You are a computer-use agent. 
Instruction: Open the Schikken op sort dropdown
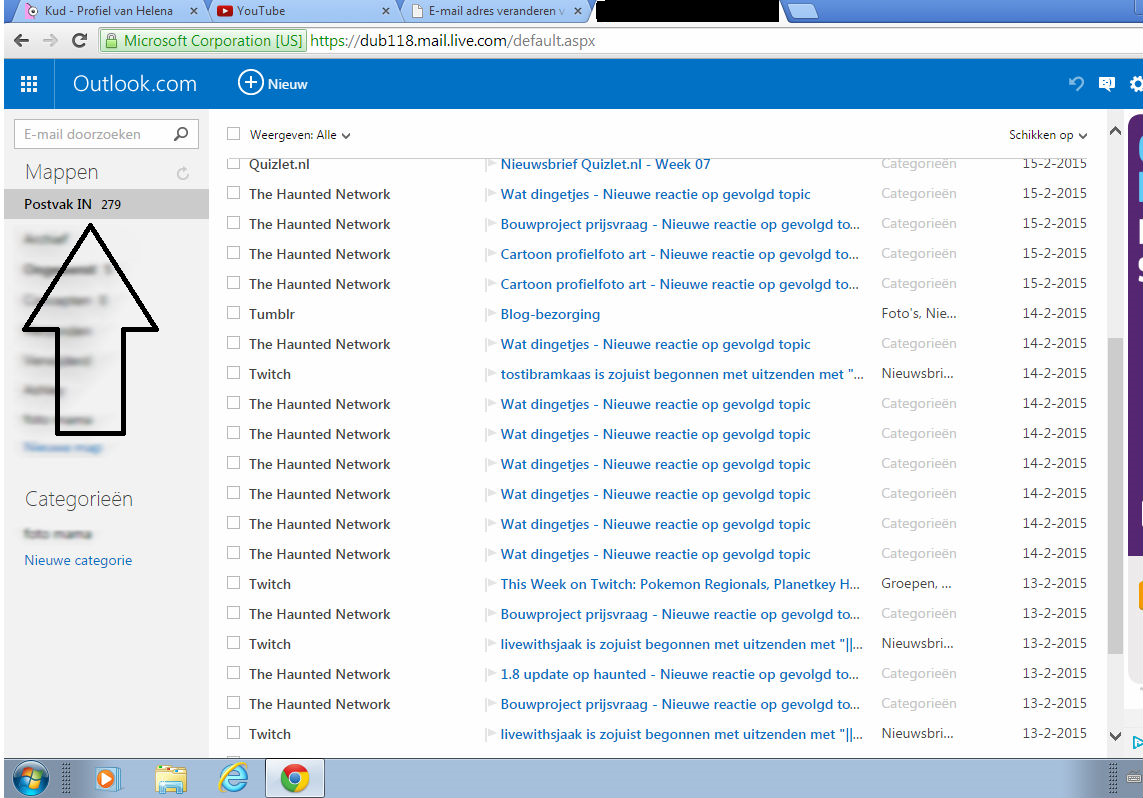click(x=1048, y=135)
